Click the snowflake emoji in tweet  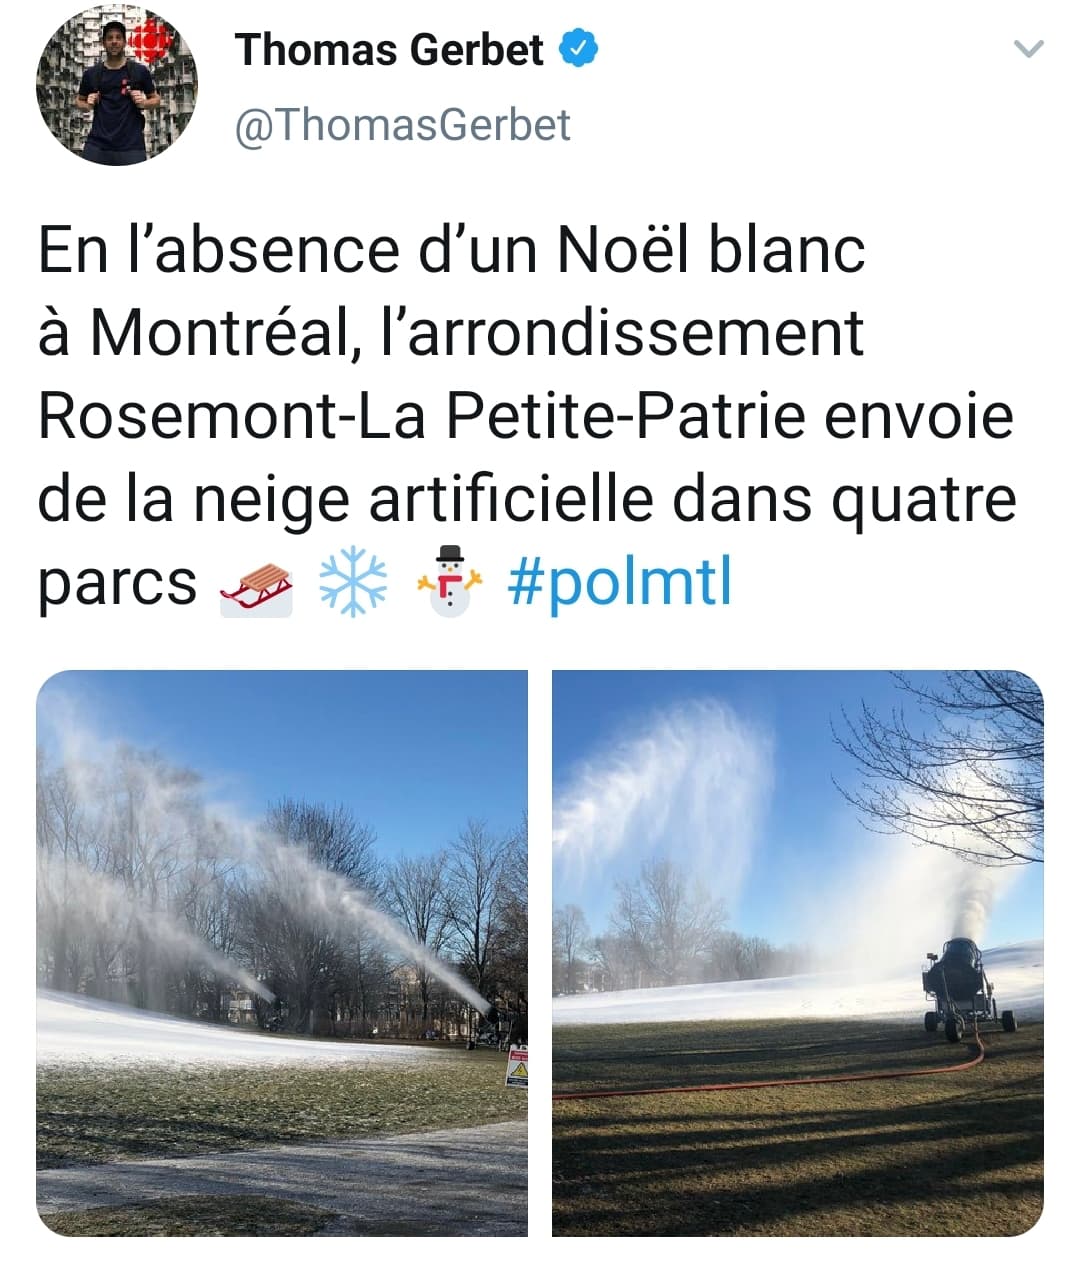353,584
